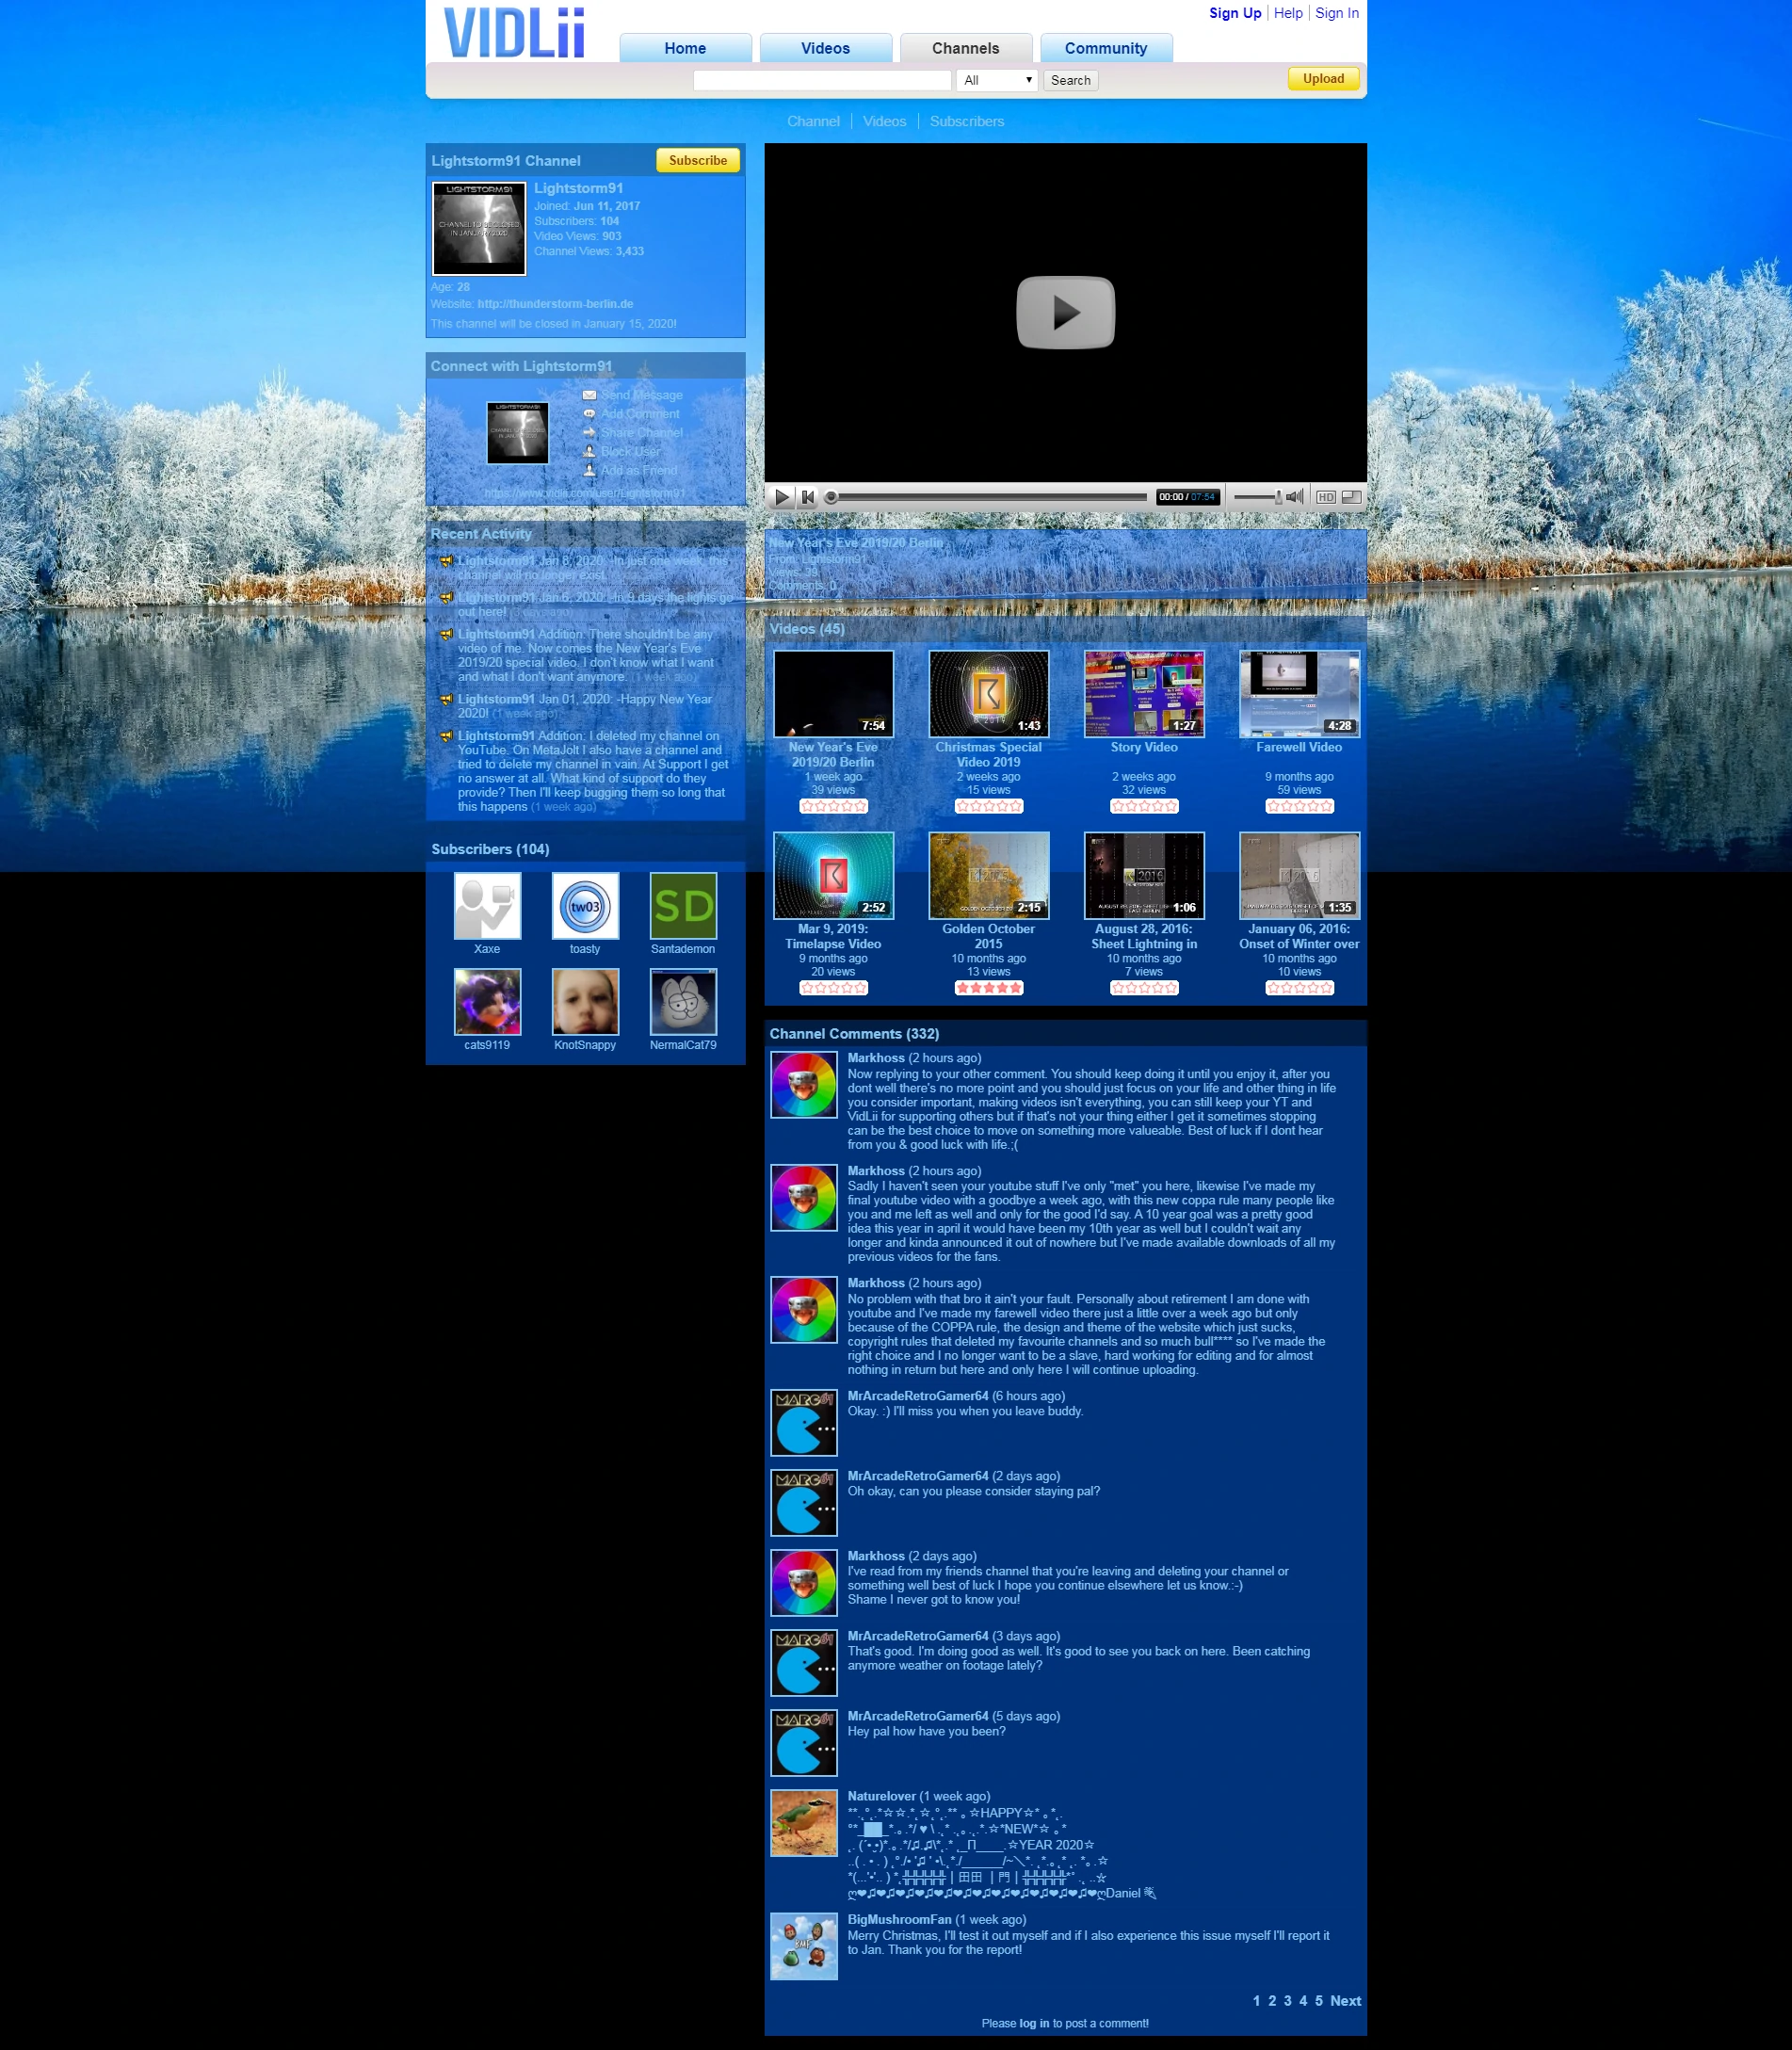Toggle HD quality in the player
Image resolution: width=1792 pixels, height=2050 pixels.
(1325, 497)
